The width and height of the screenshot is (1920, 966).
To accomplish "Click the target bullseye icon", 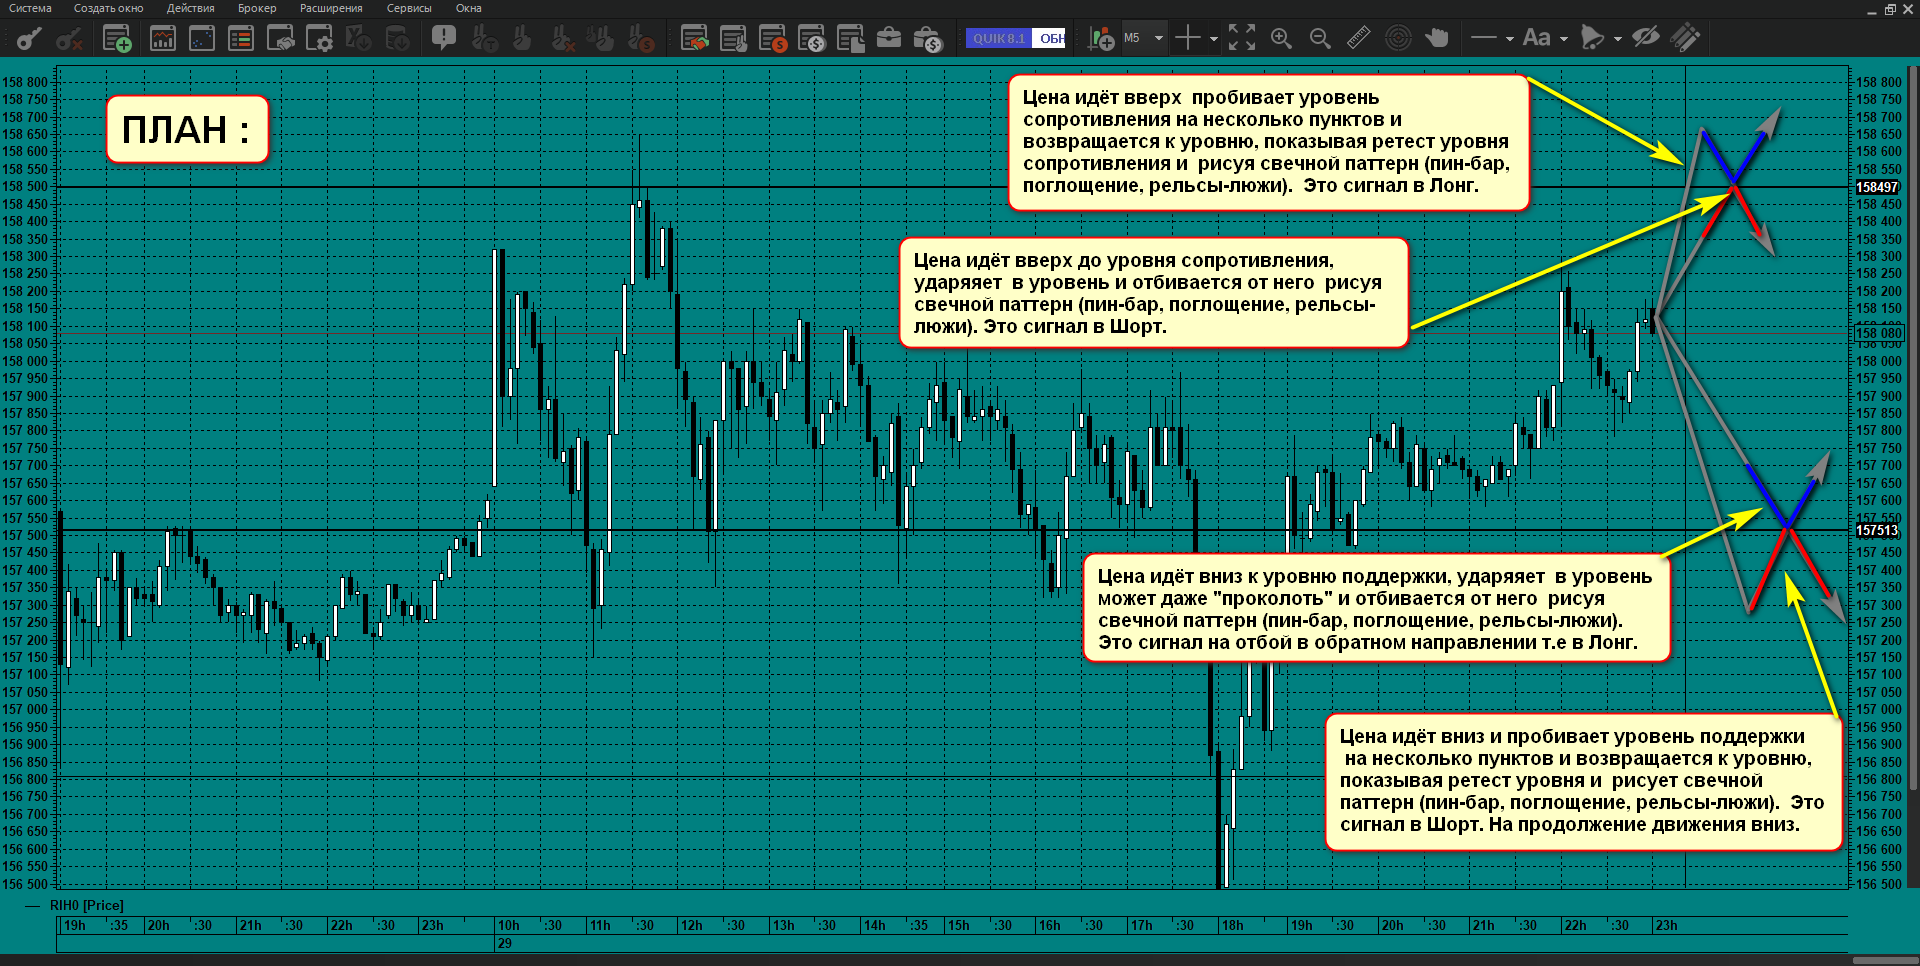I will pos(1398,38).
